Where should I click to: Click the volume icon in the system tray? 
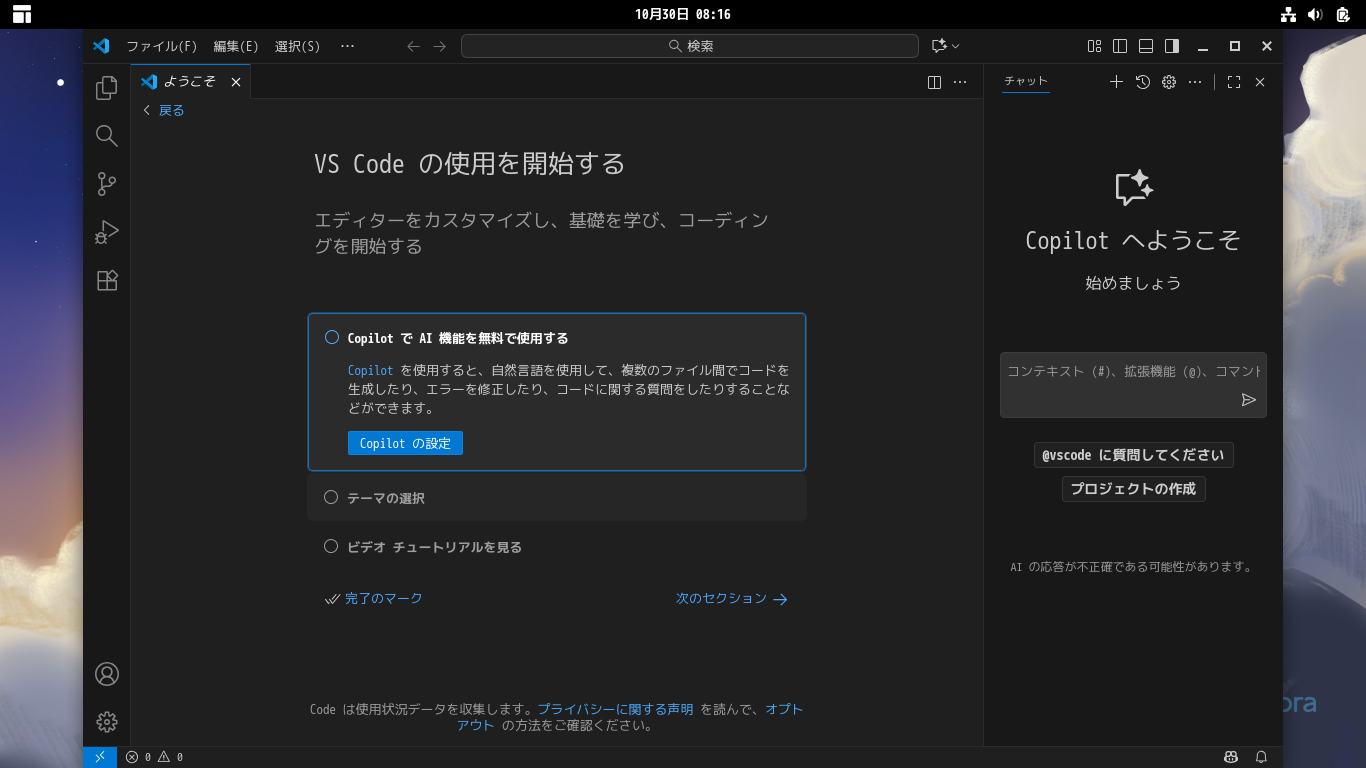pos(1315,14)
